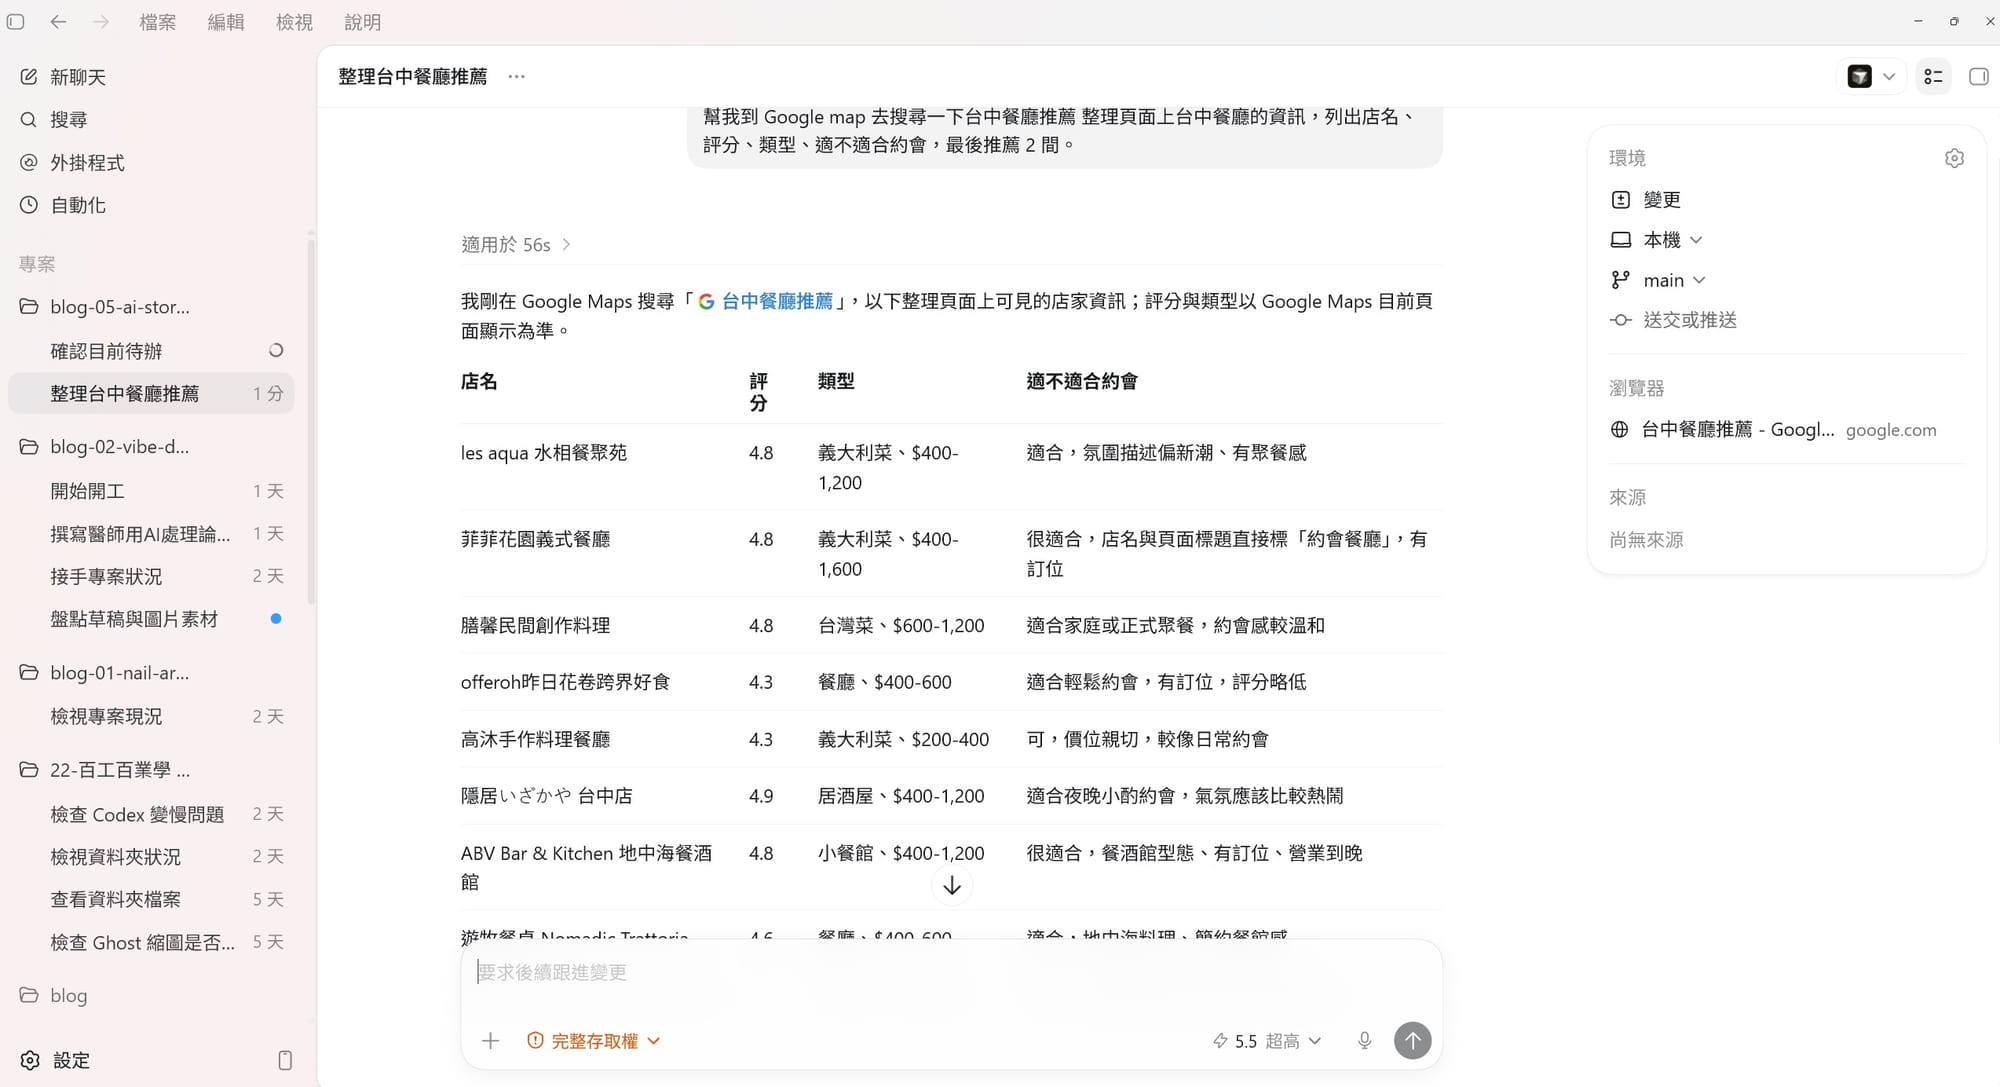
Task: Toggle the task list panel icon in header
Action: tap(1934, 77)
